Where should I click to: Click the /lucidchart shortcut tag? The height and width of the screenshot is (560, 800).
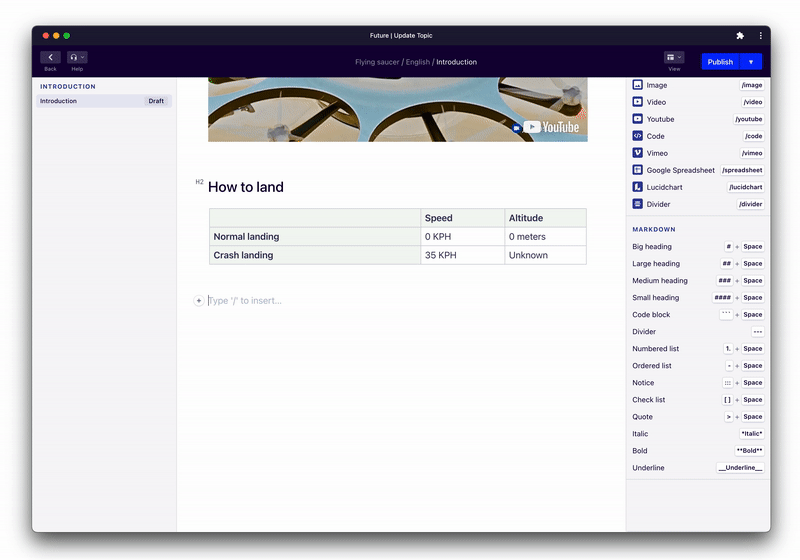(745, 187)
